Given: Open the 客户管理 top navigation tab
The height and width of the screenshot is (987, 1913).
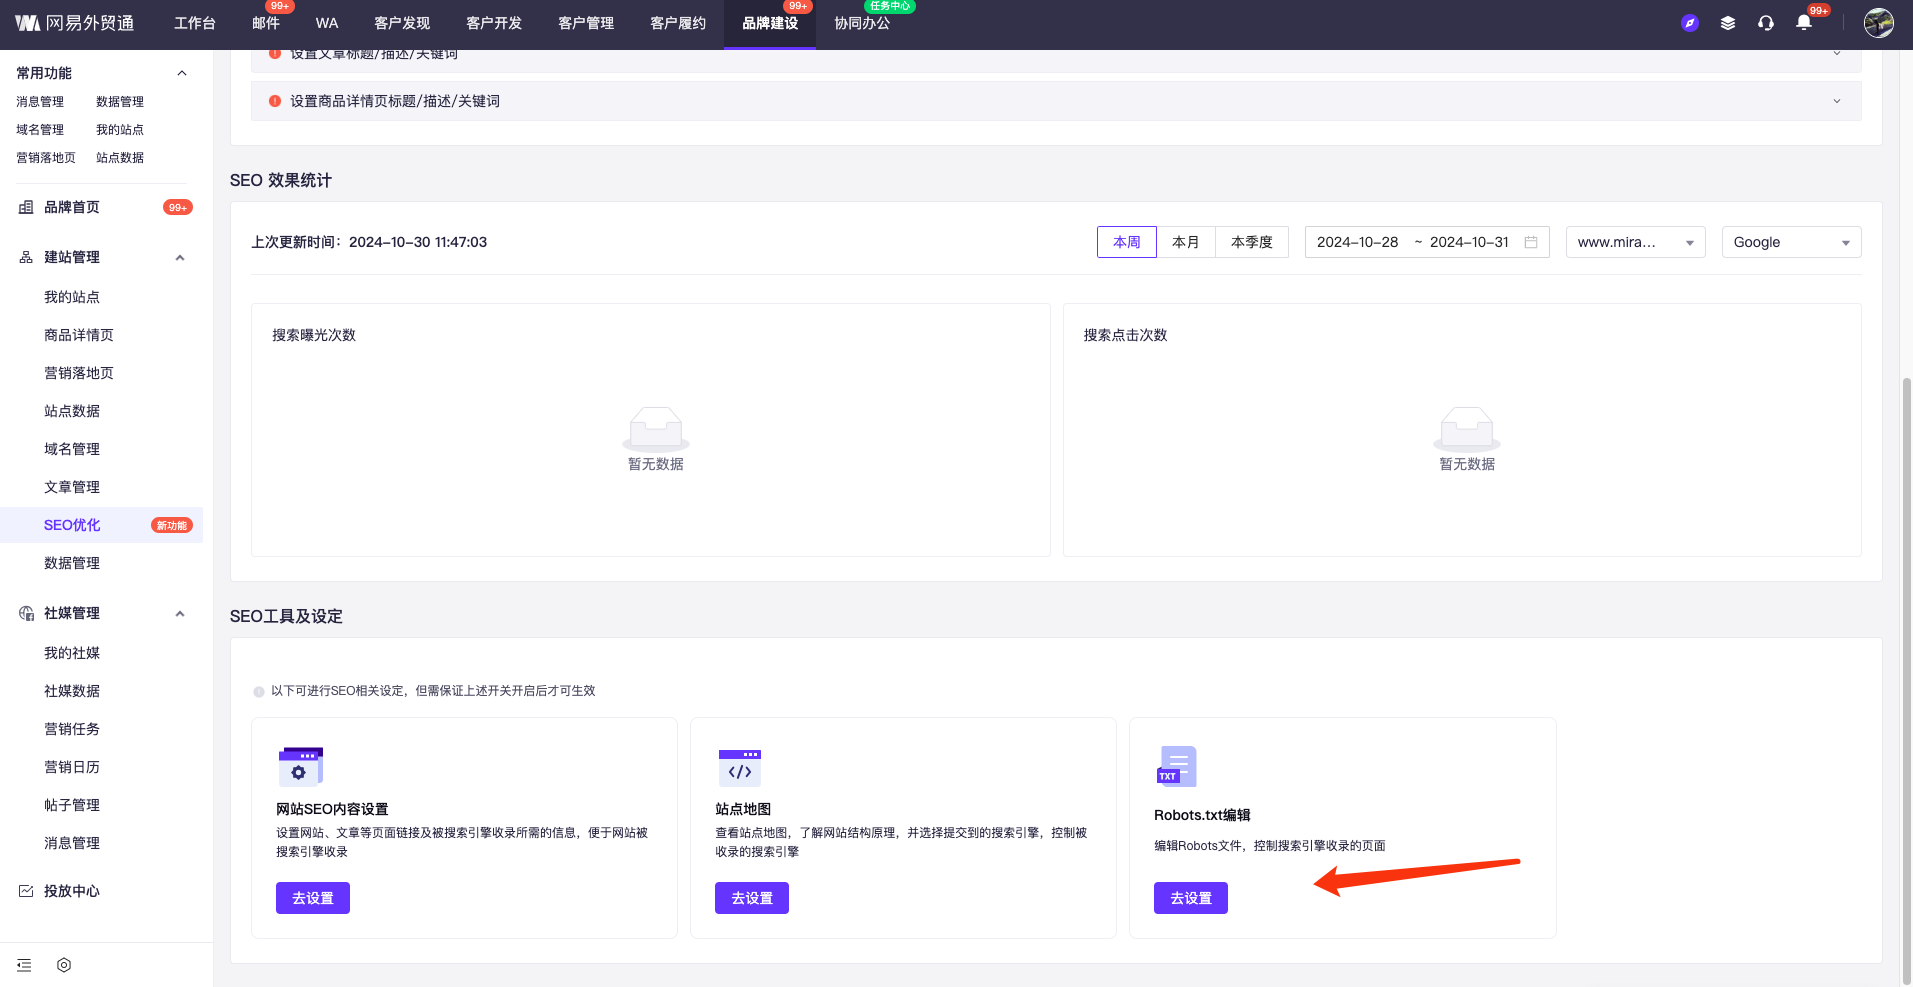Looking at the screenshot, I should [x=586, y=23].
